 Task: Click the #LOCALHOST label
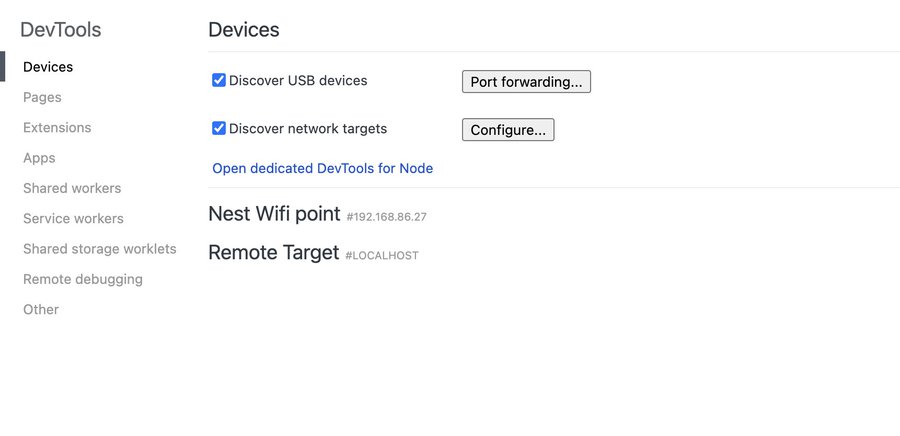click(381, 256)
